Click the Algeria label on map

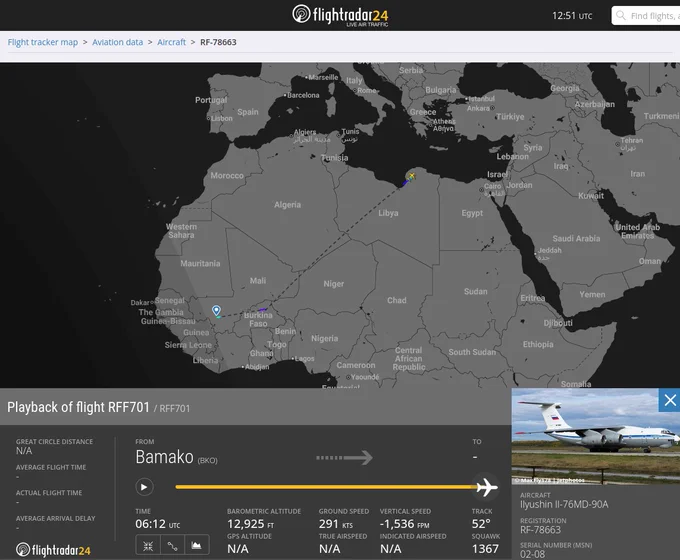(x=288, y=205)
